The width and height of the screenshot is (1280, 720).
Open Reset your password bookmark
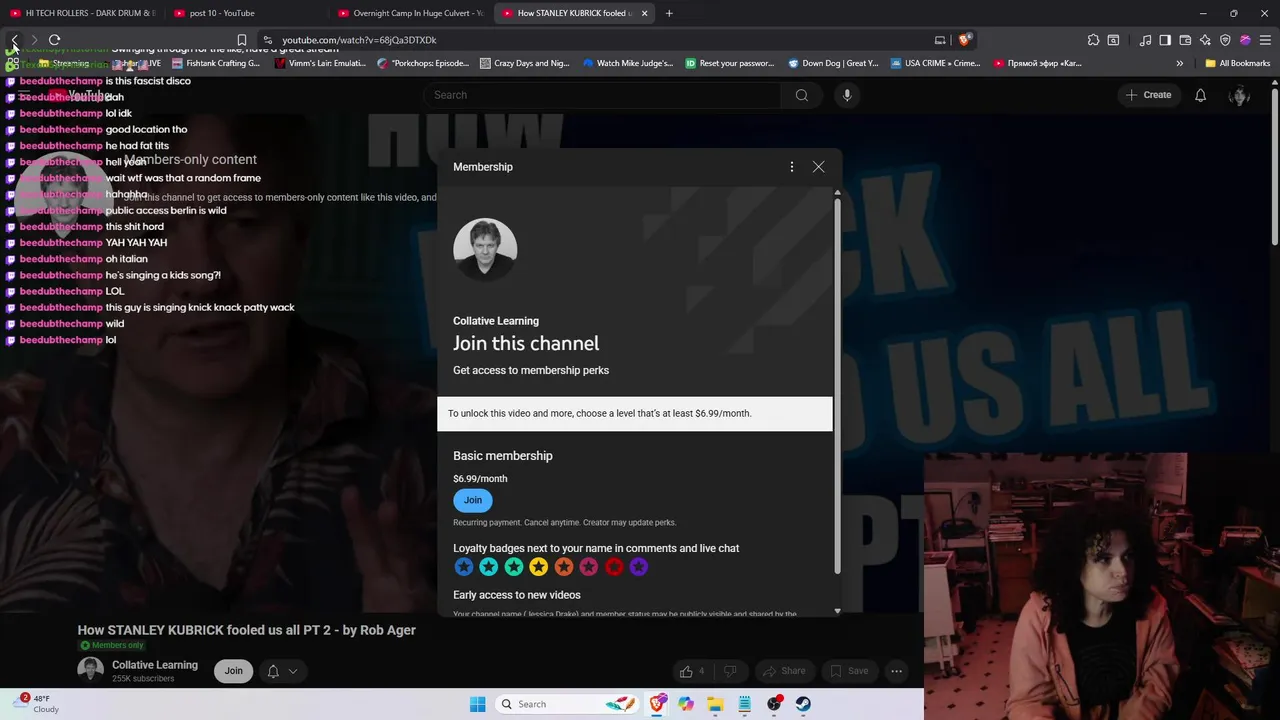(x=730, y=63)
